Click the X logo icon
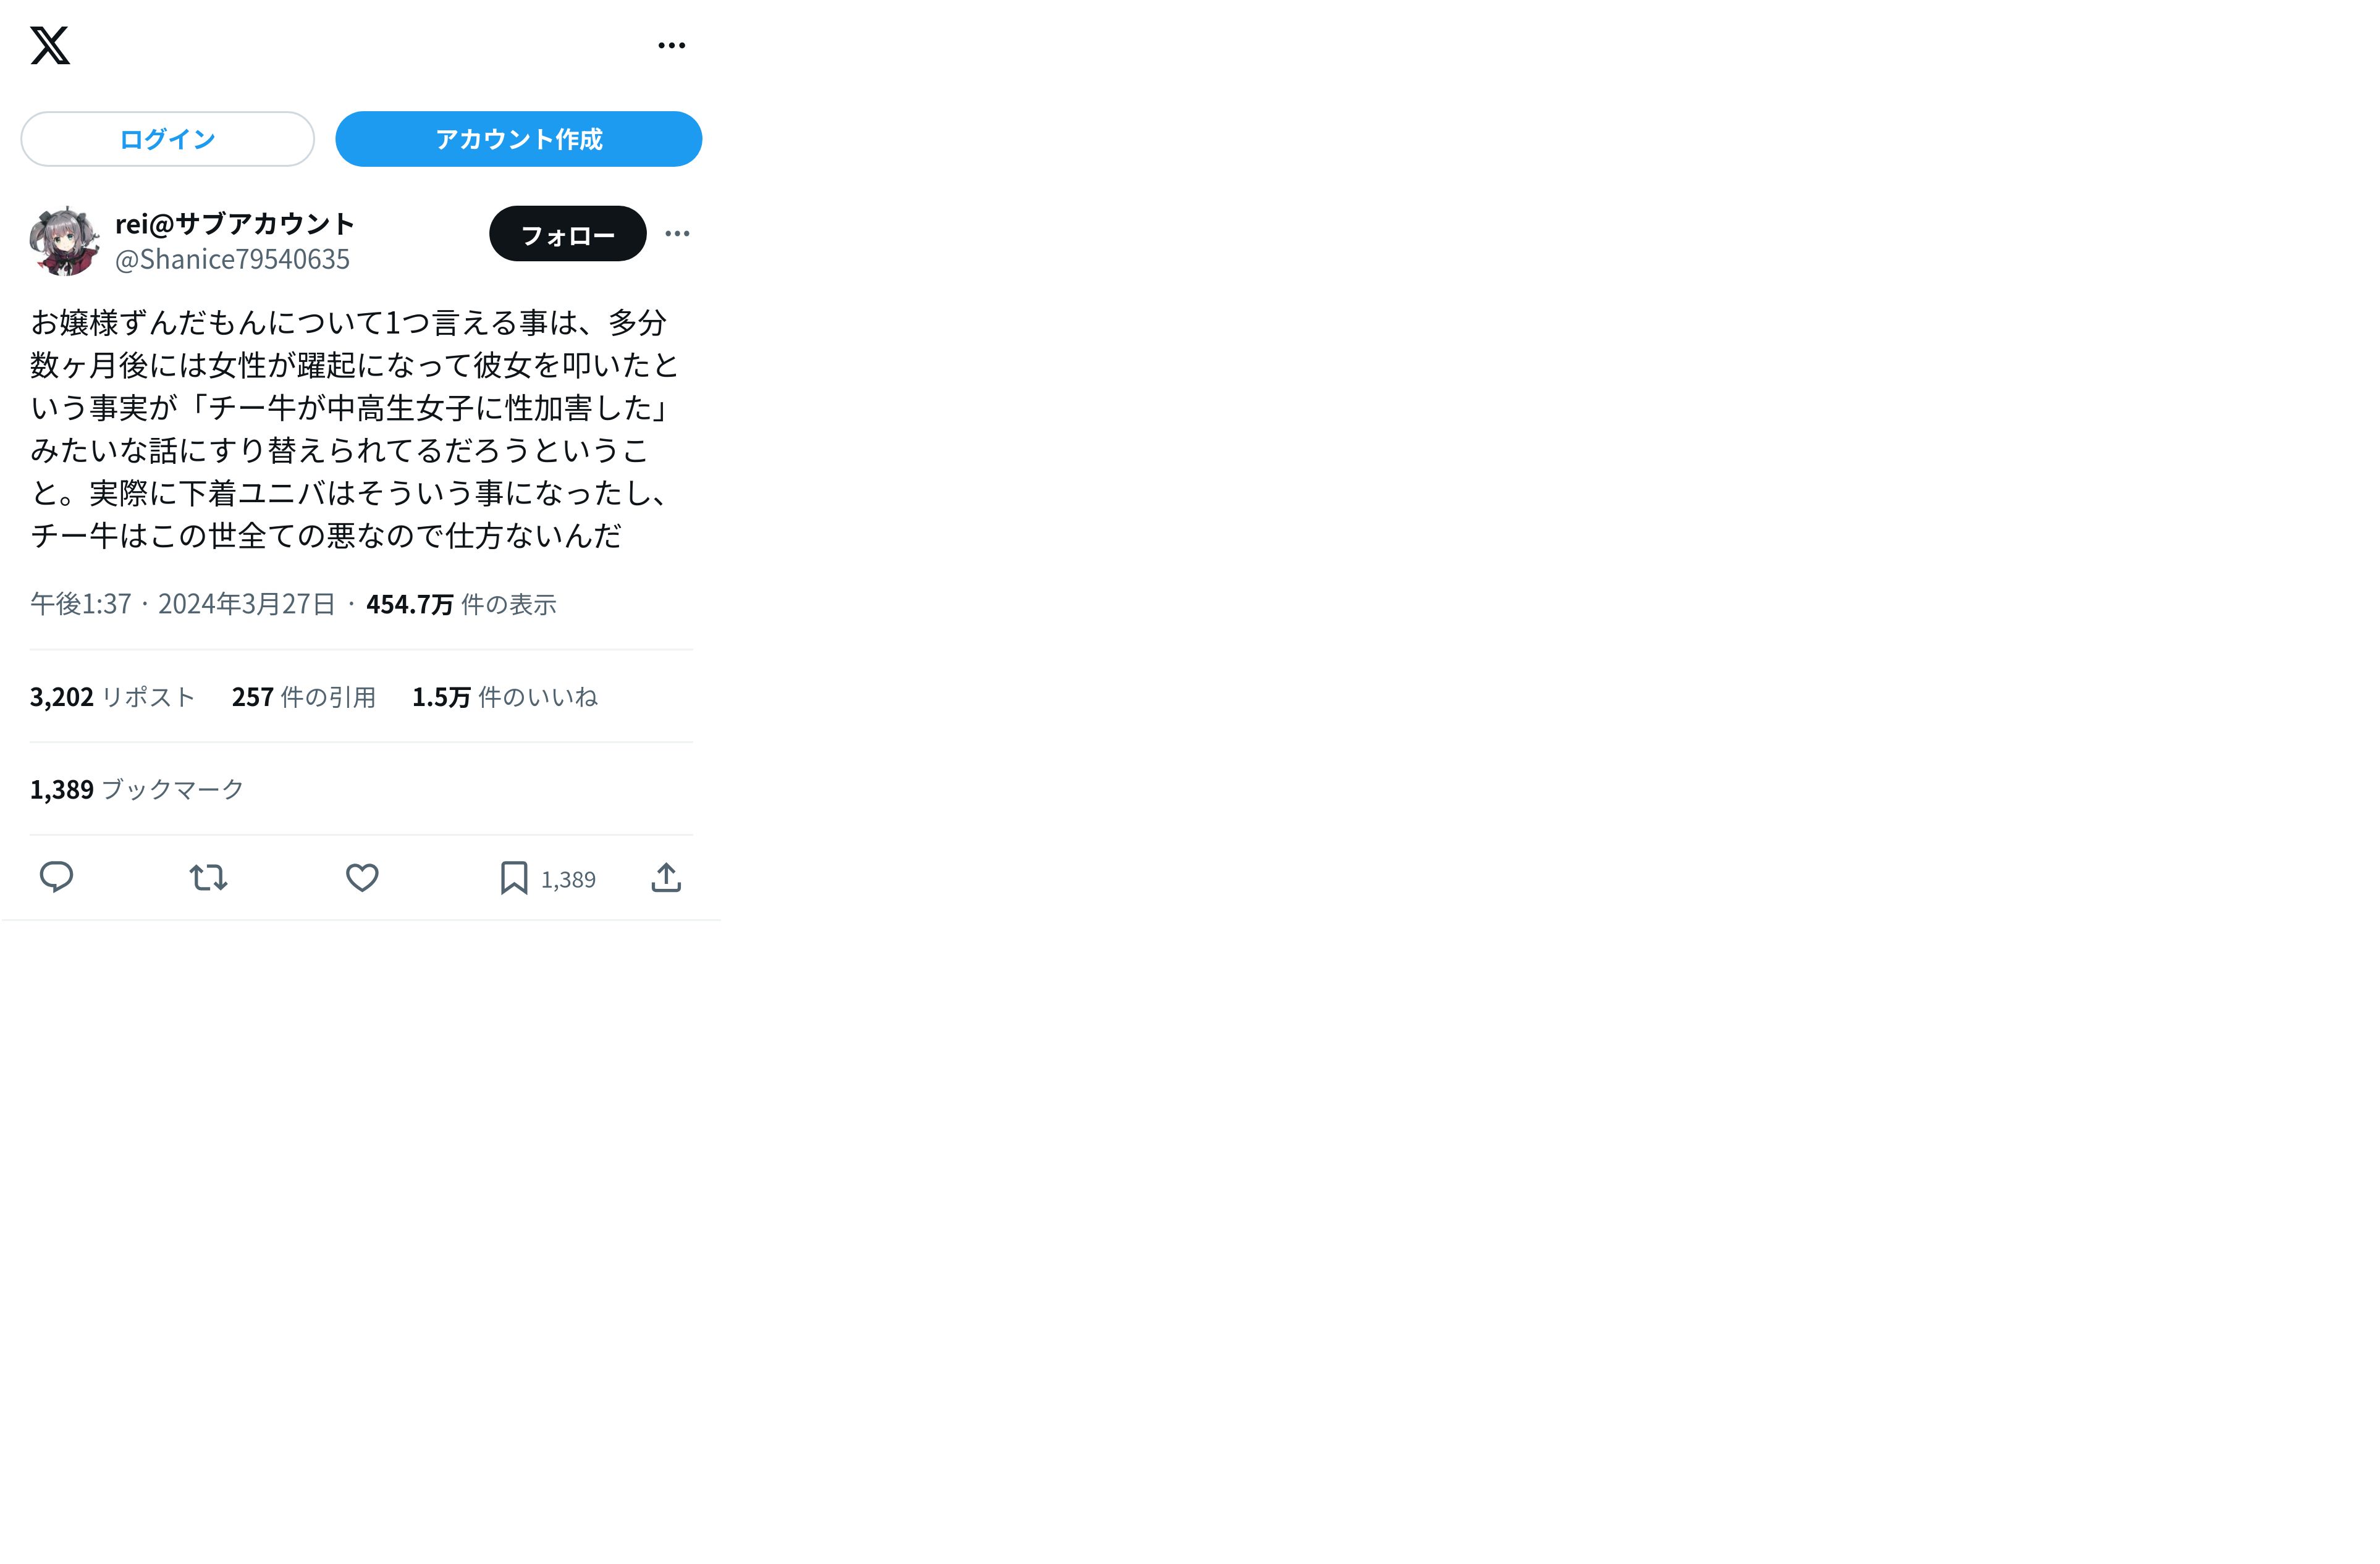Viewport: 2380px width, 1564px height. point(50,45)
